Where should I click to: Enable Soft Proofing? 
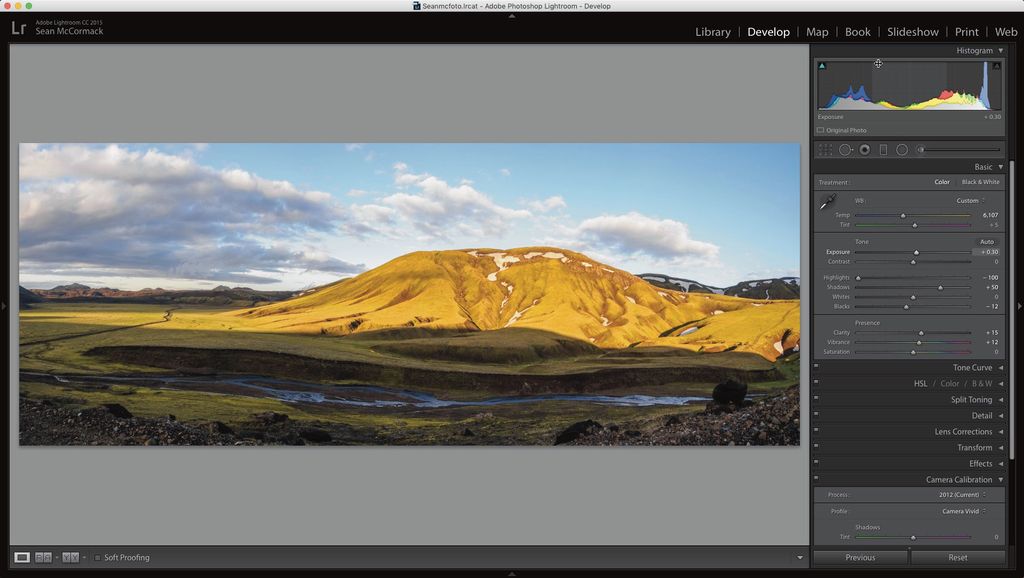[x=97, y=557]
